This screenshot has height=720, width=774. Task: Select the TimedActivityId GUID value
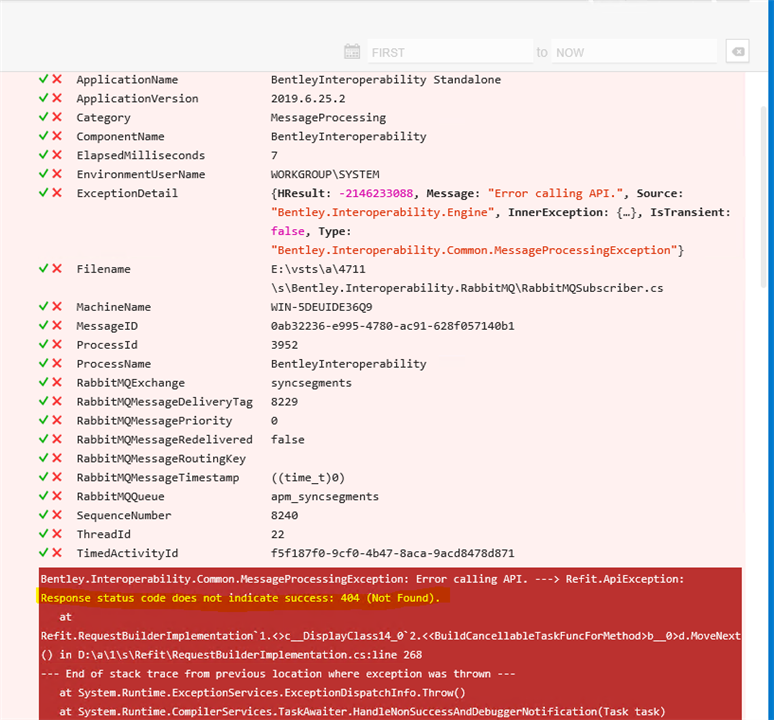392,553
